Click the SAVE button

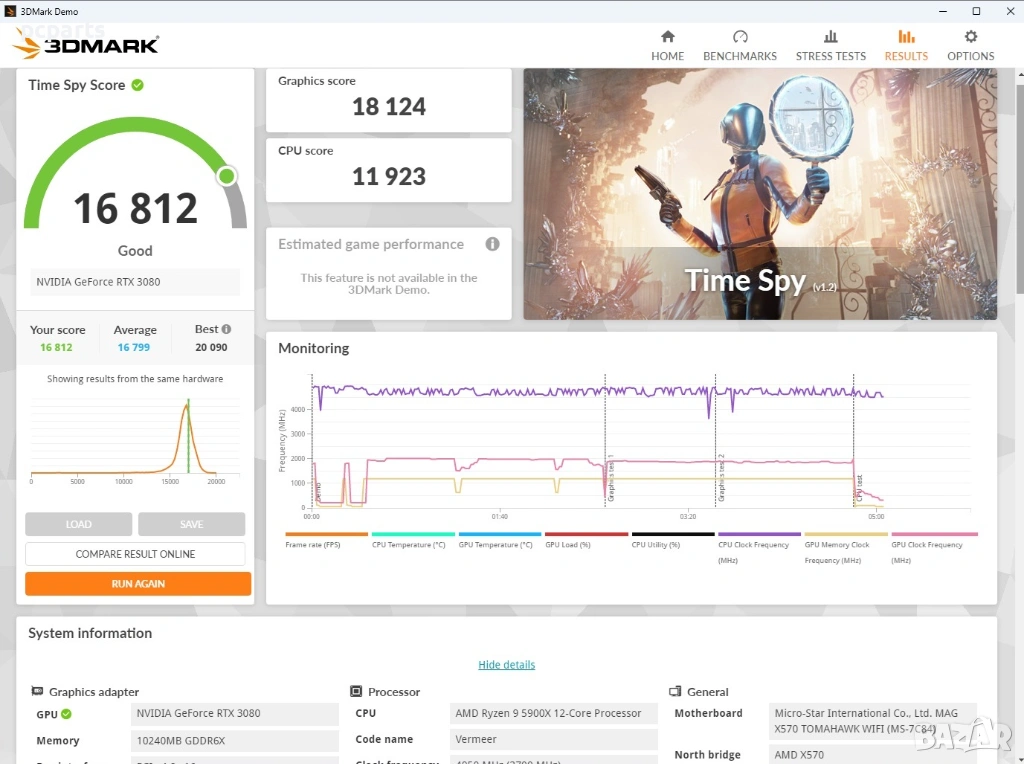(191, 524)
